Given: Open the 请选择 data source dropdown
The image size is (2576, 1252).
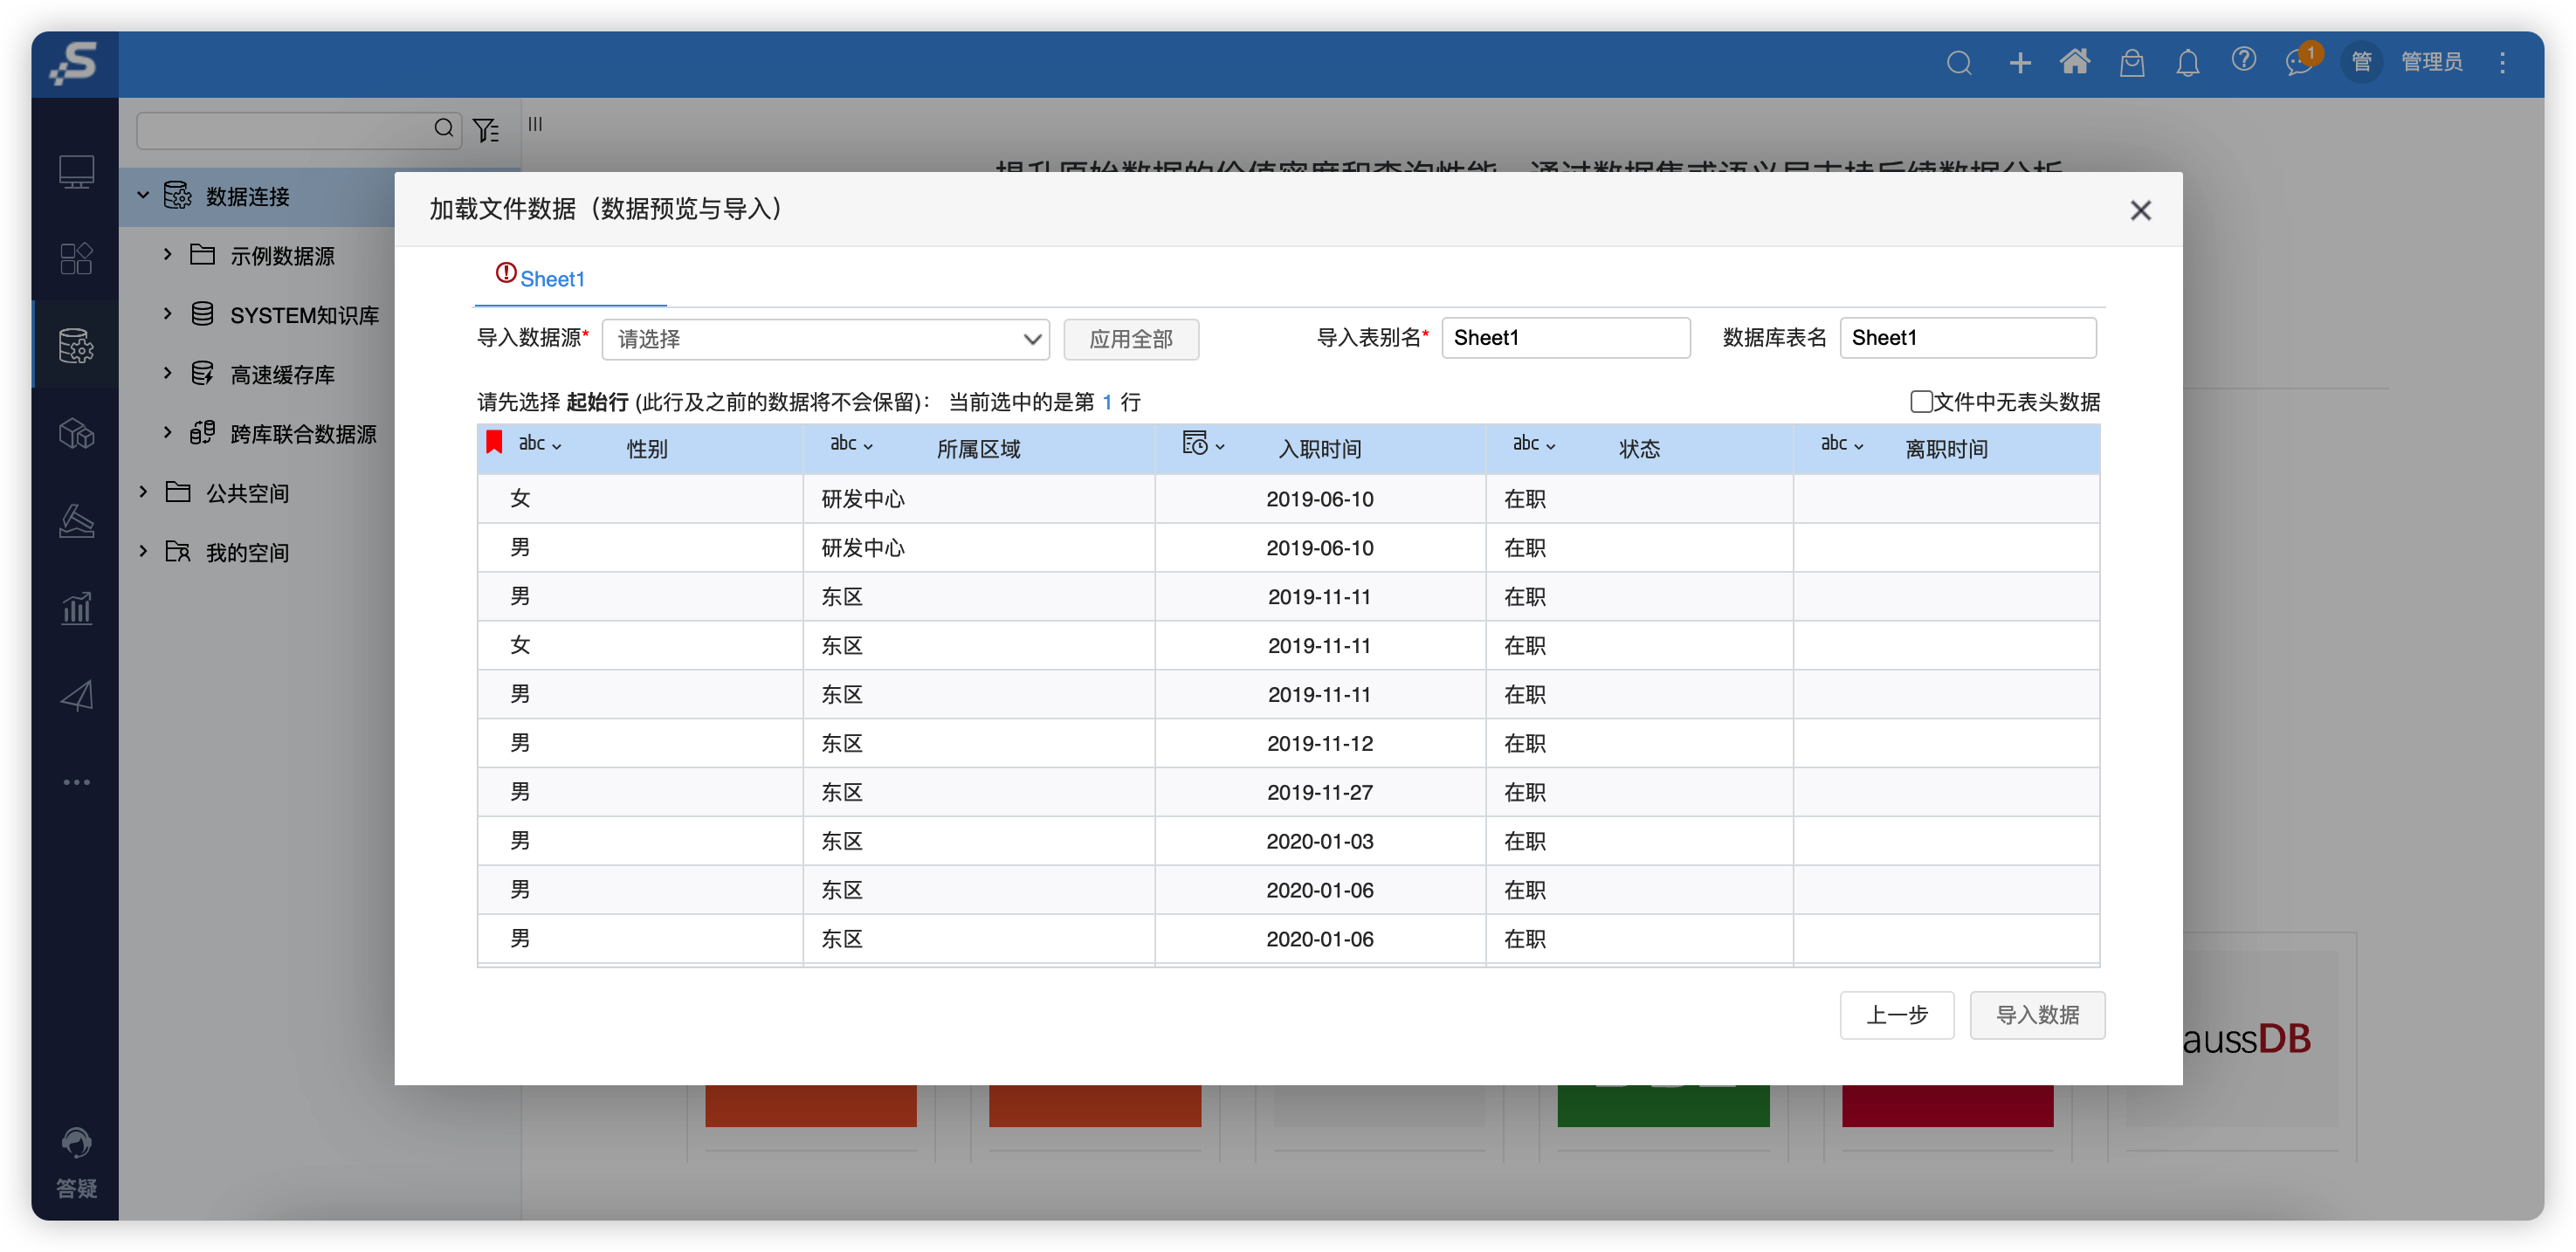Looking at the screenshot, I should pos(825,339).
